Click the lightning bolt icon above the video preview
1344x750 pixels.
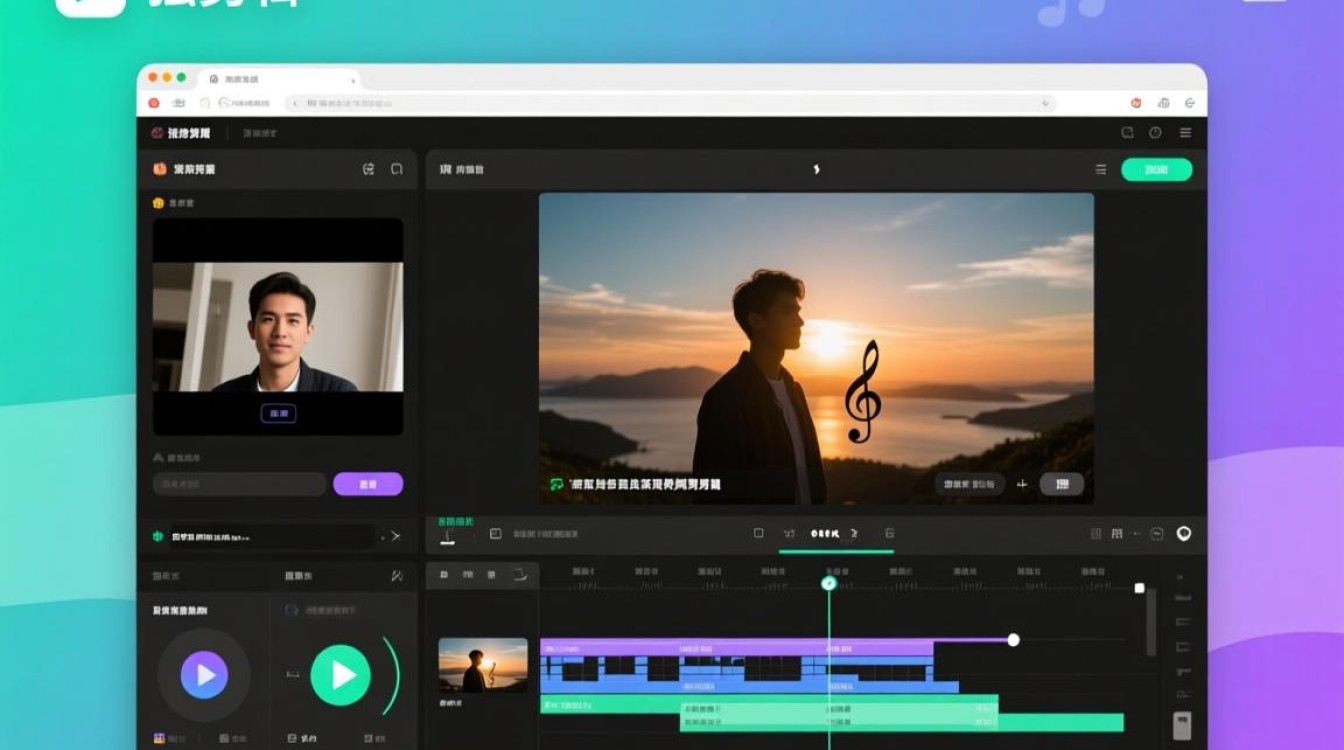816,170
